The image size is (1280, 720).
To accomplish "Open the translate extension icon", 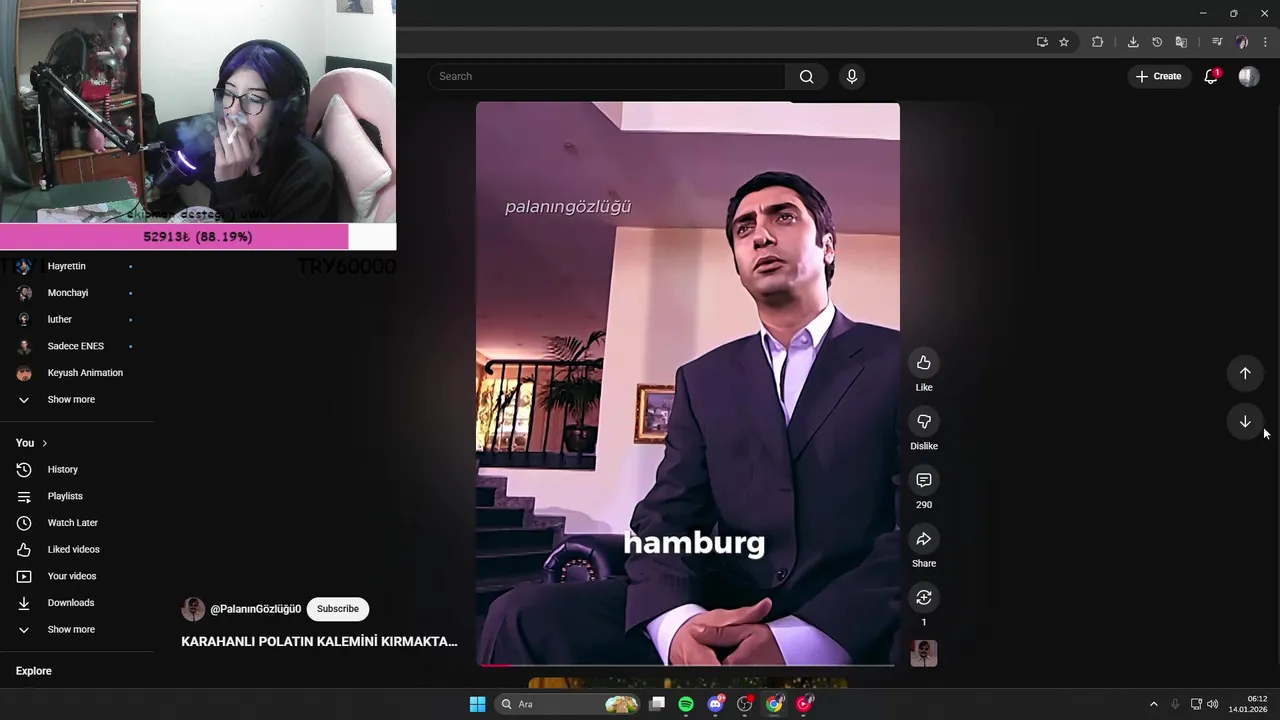I will tap(1181, 42).
